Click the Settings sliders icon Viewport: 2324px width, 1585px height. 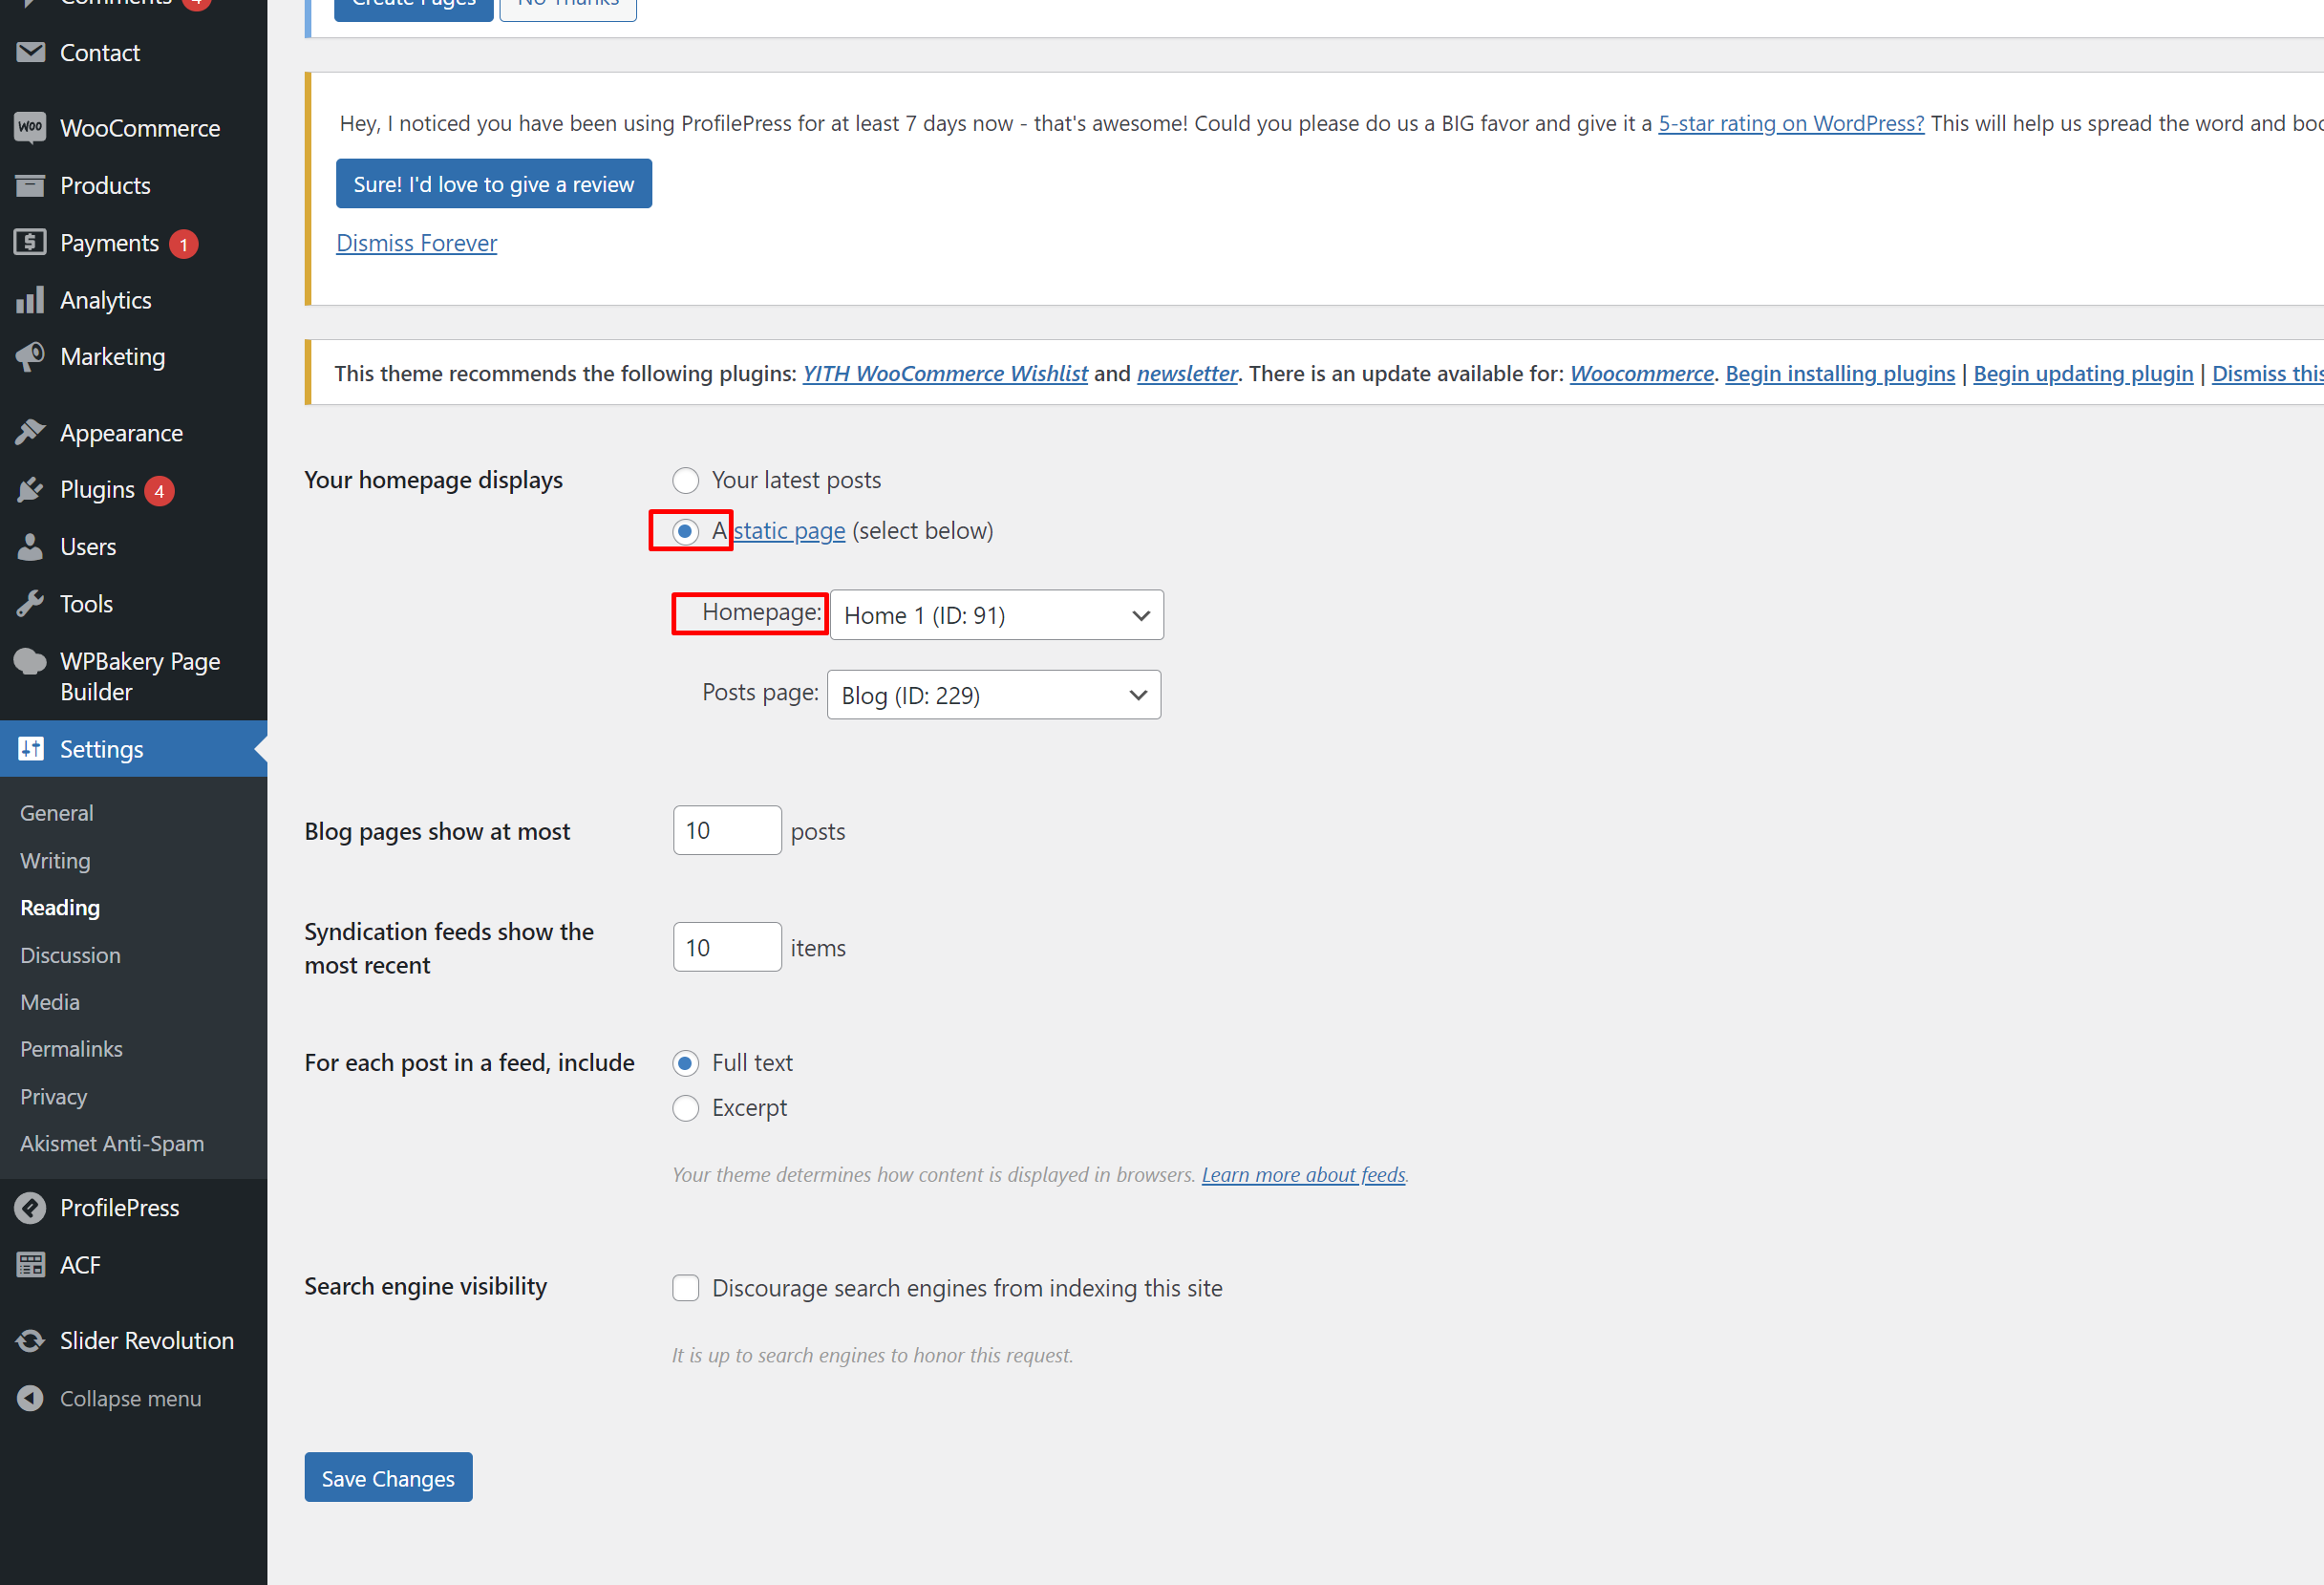[31, 748]
